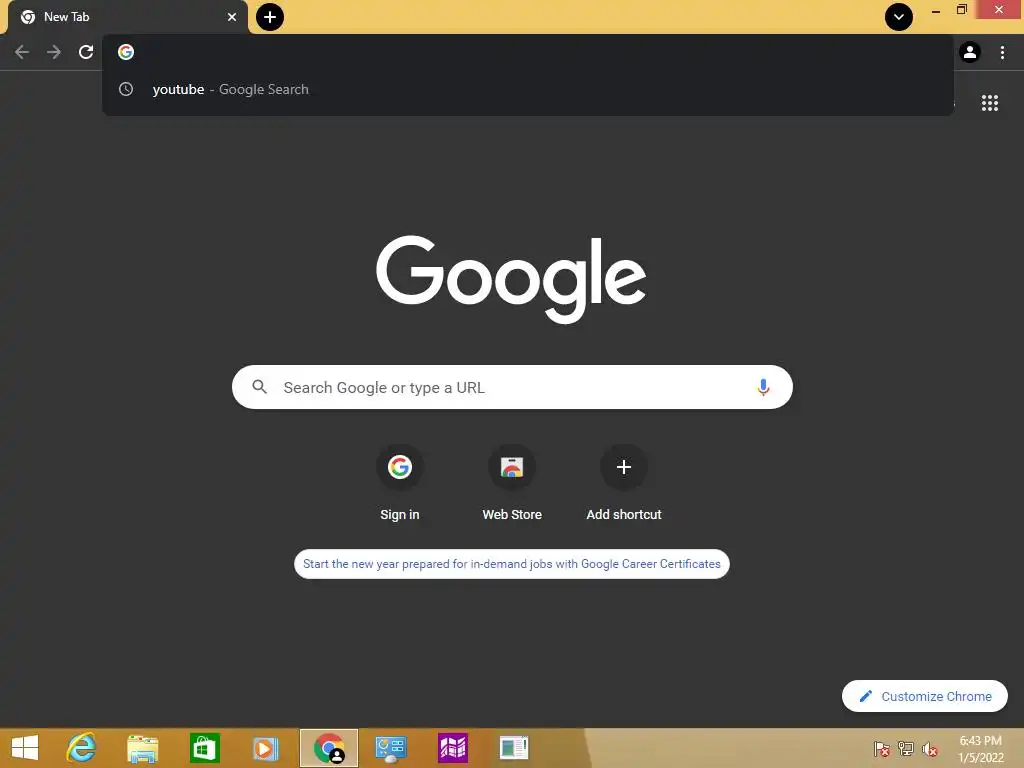
Task: Click the Google logo
Action: tap(511, 279)
